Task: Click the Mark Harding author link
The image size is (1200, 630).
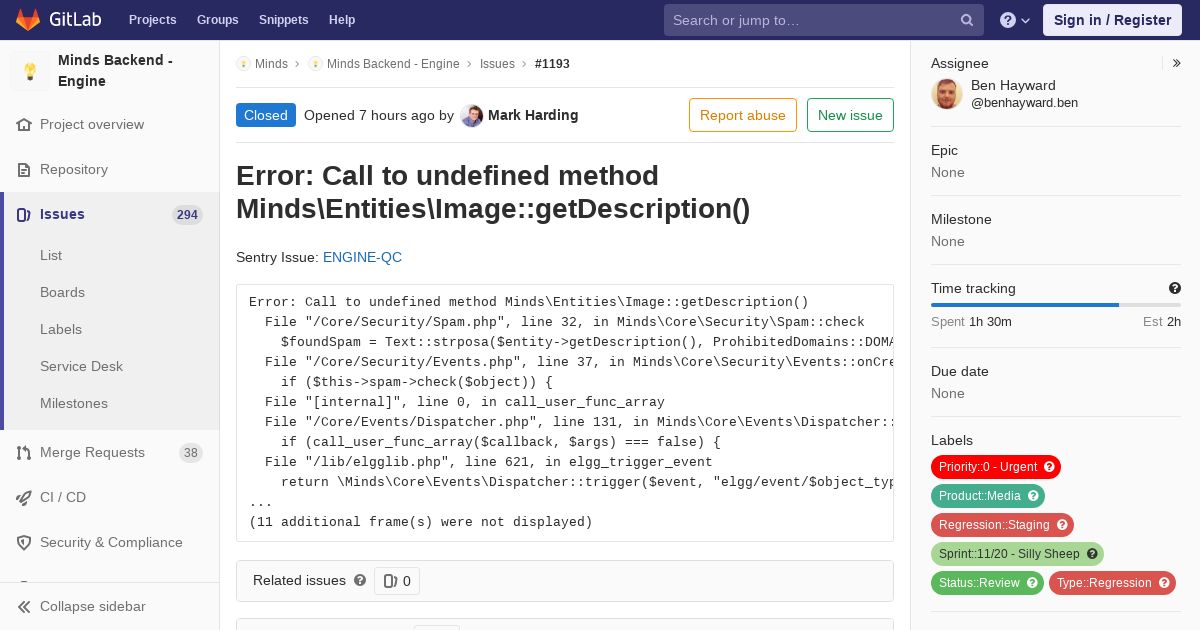Action: [533, 116]
